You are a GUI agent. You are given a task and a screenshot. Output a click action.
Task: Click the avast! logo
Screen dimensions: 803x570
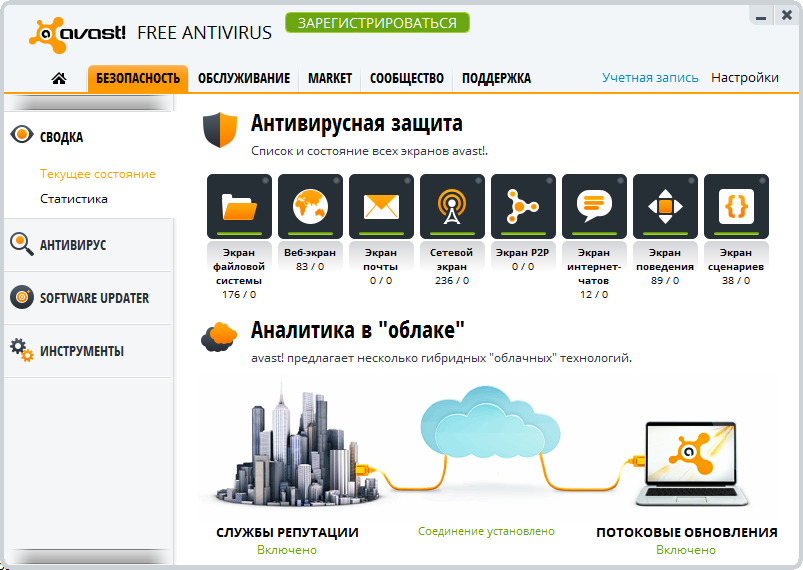(x=77, y=34)
